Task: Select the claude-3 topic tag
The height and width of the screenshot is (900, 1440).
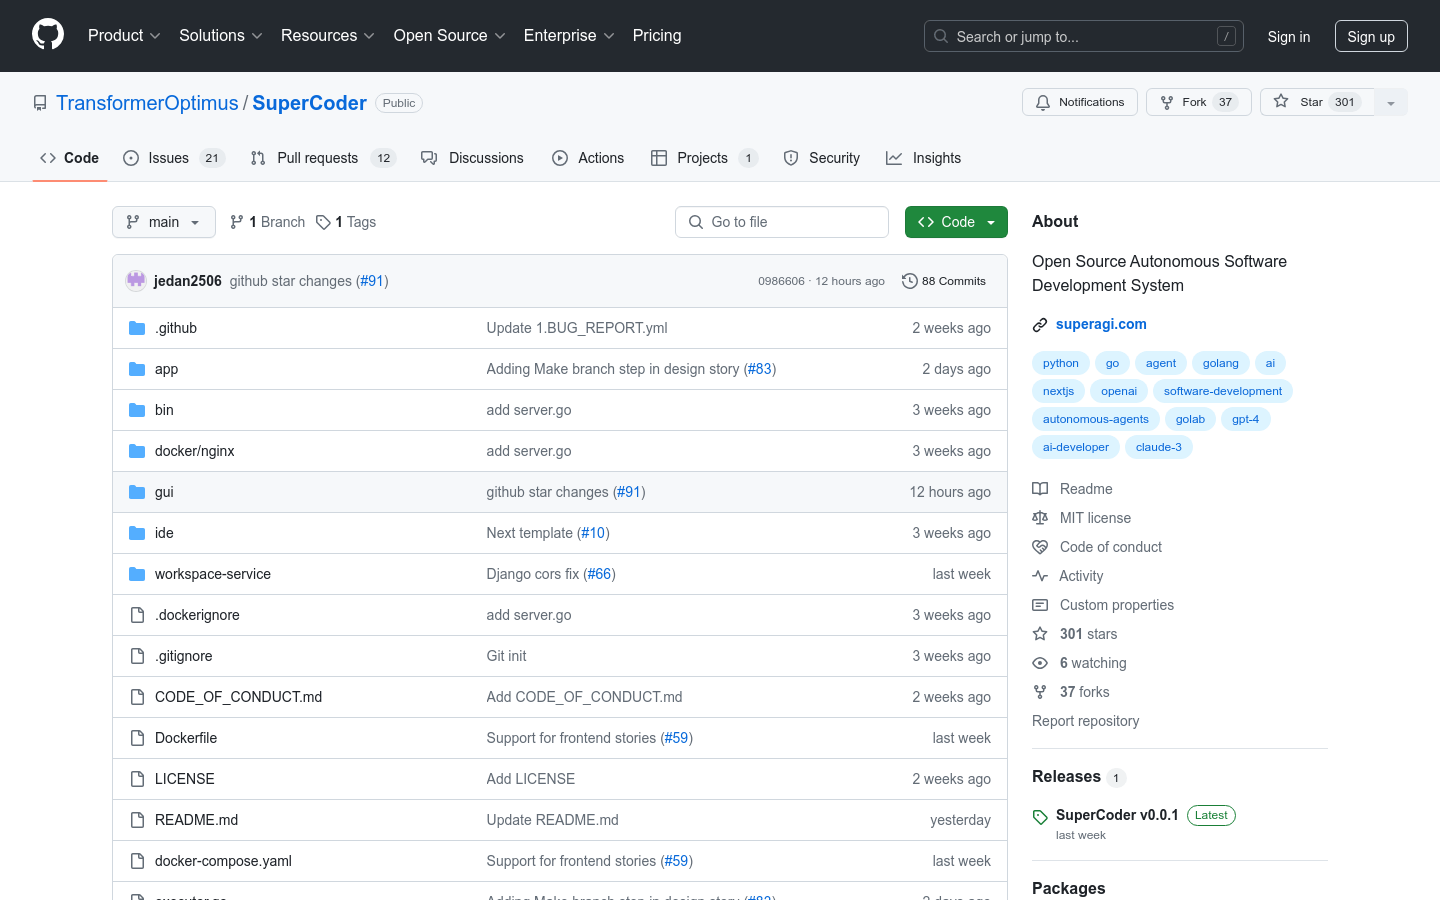Action: pos(1159,447)
